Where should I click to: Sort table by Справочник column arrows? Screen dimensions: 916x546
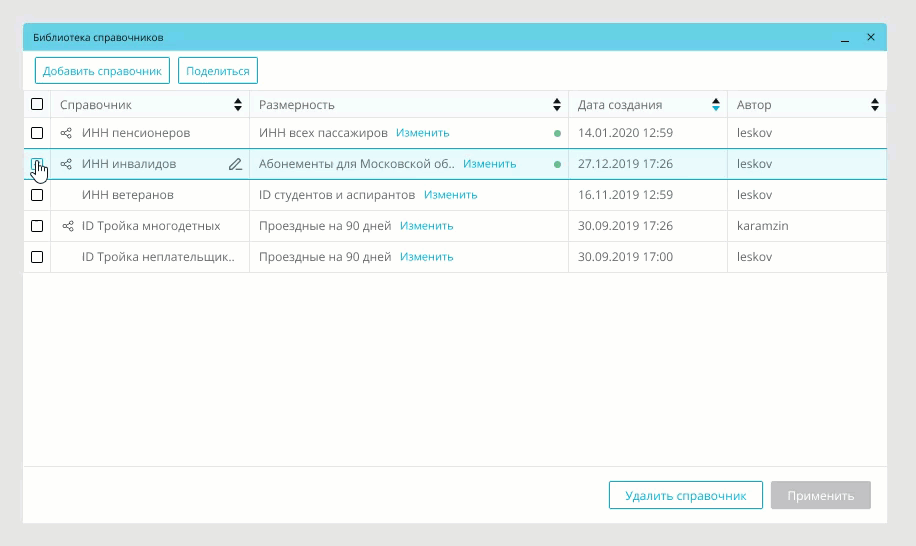(238, 105)
